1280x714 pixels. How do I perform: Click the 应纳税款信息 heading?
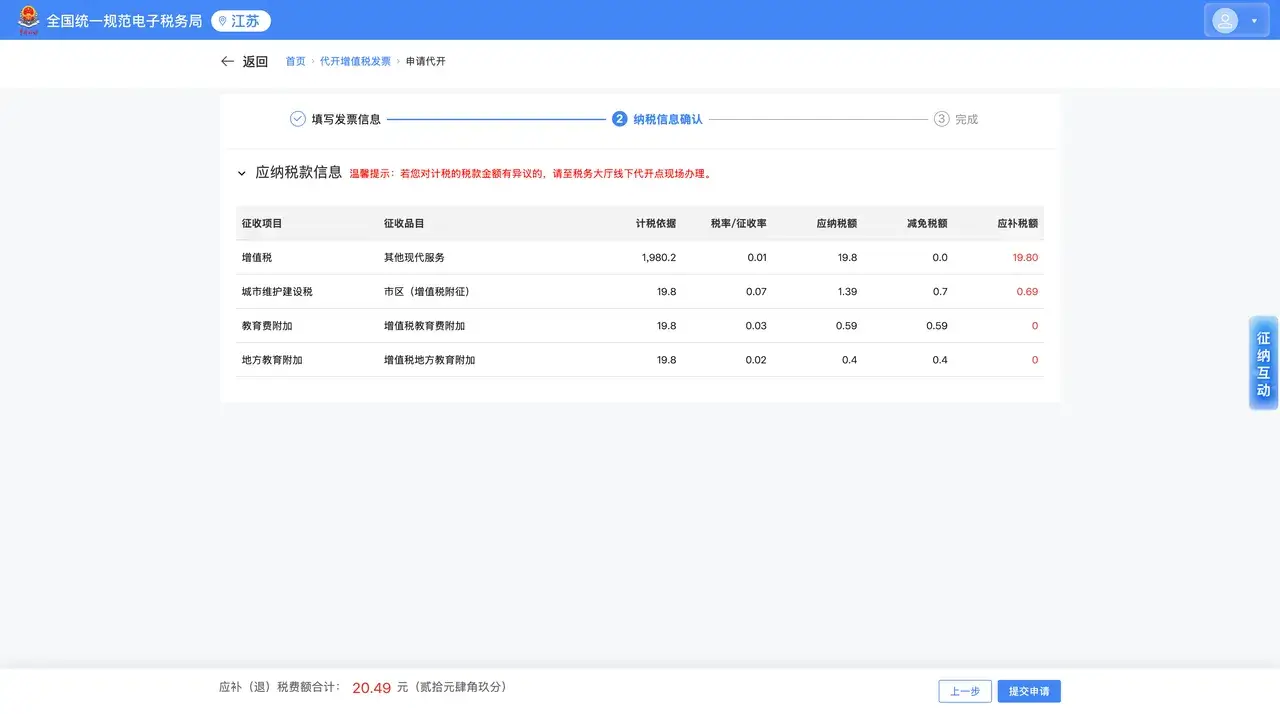(298, 172)
